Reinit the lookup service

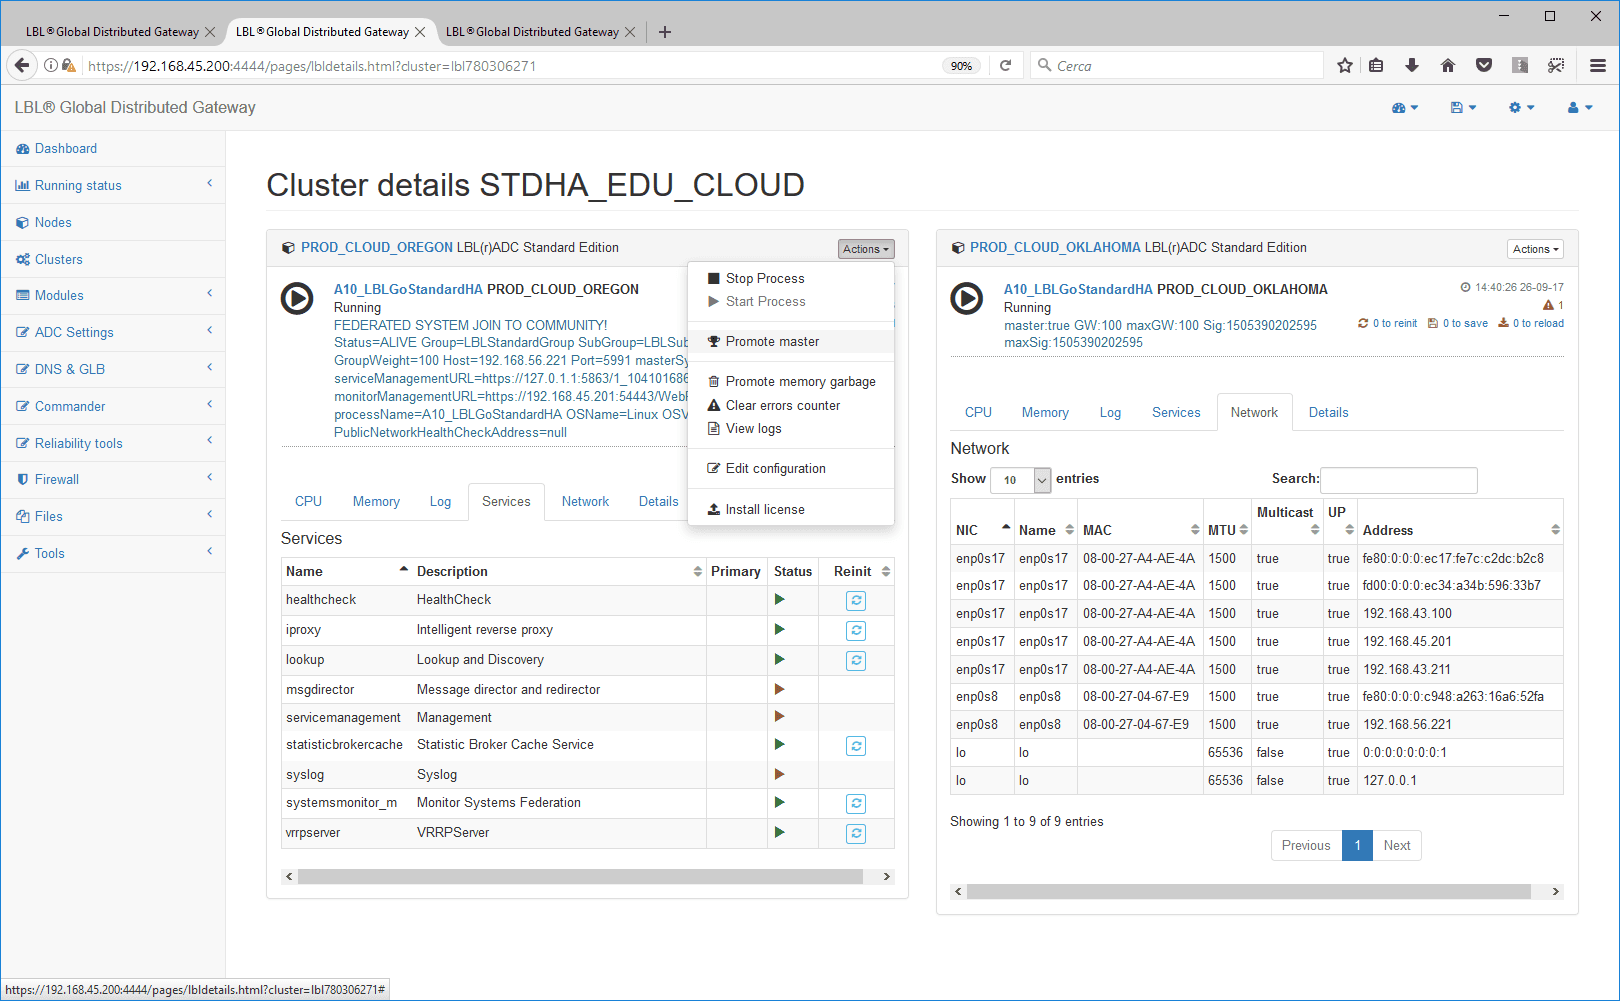point(856,660)
